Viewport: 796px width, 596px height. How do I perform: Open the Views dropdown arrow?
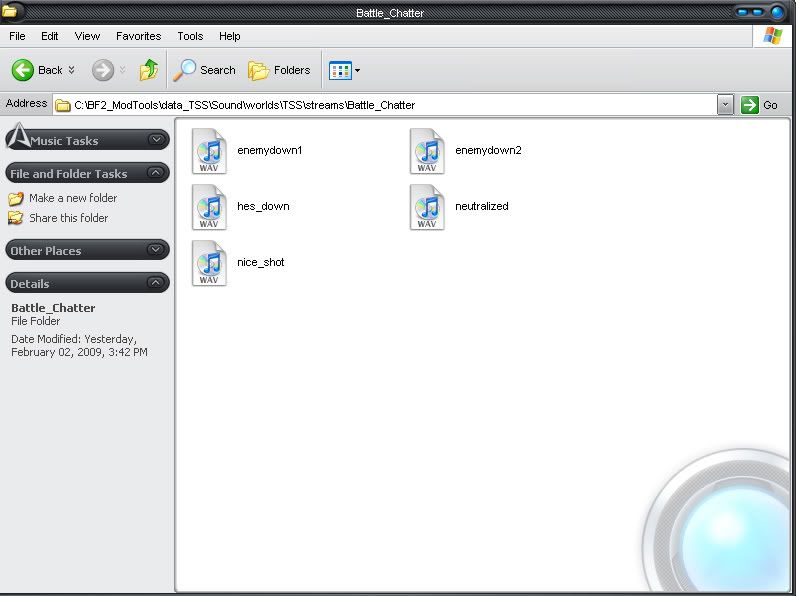pos(357,71)
